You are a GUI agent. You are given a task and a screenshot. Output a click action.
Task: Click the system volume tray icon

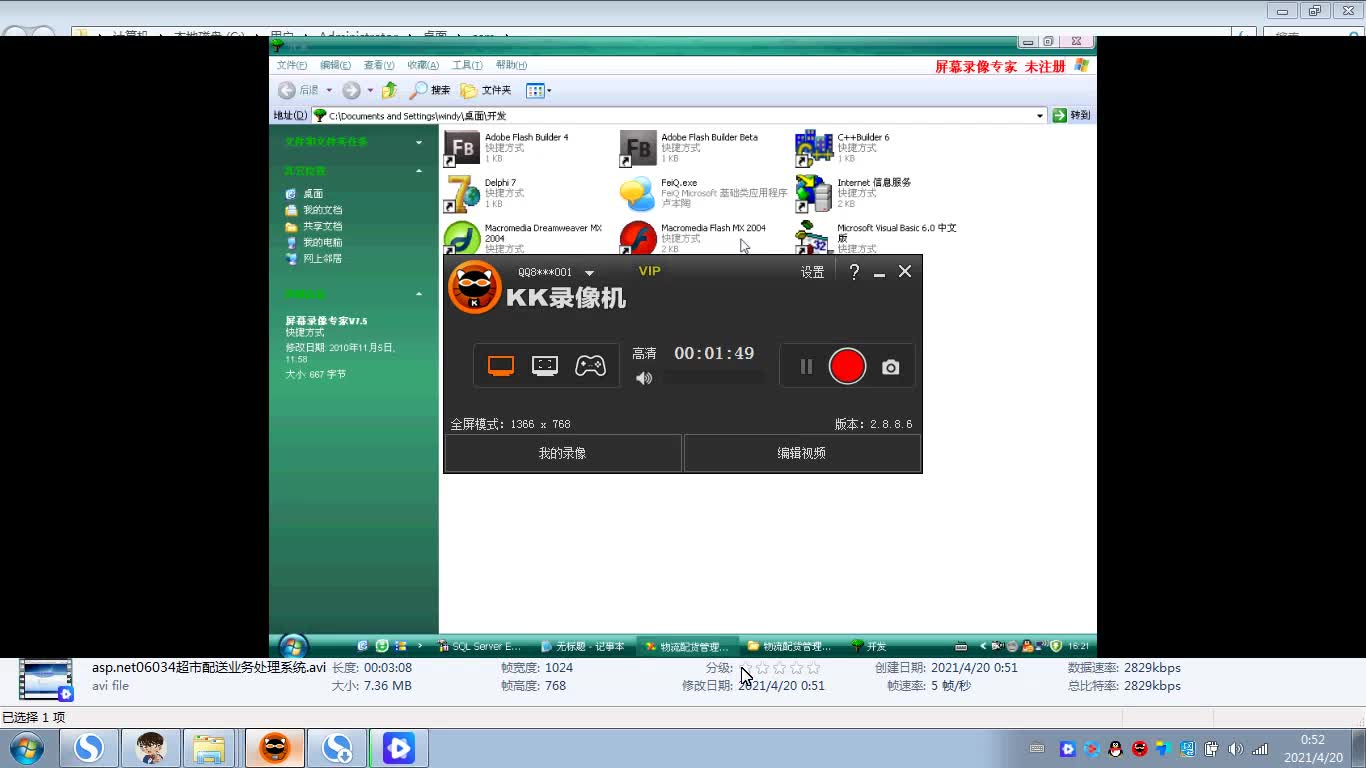tap(1235, 748)
